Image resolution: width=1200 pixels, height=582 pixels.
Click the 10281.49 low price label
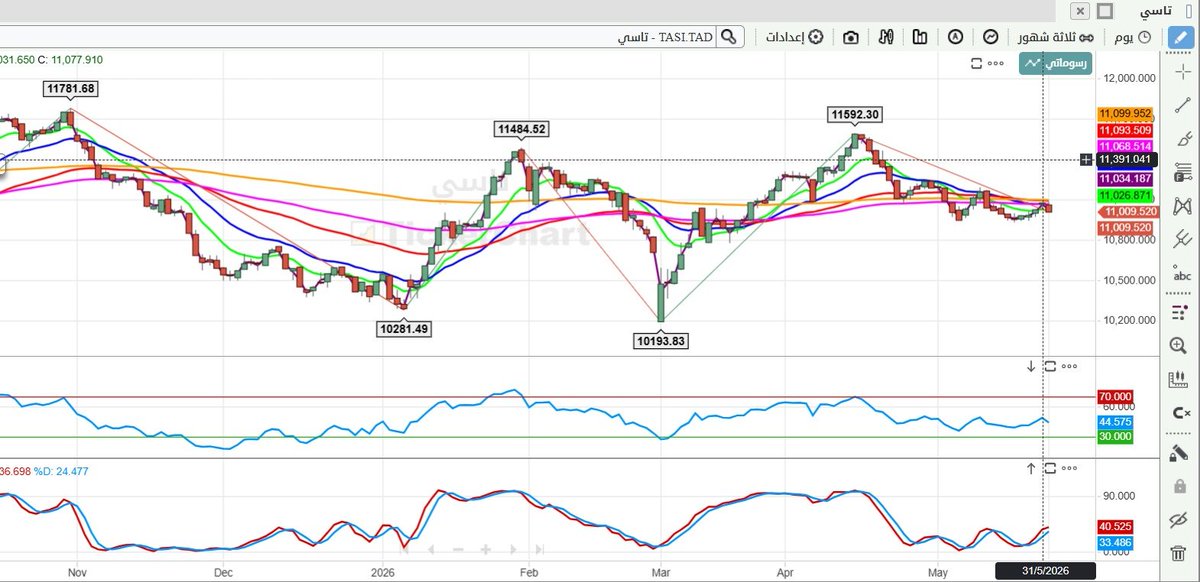404,328
